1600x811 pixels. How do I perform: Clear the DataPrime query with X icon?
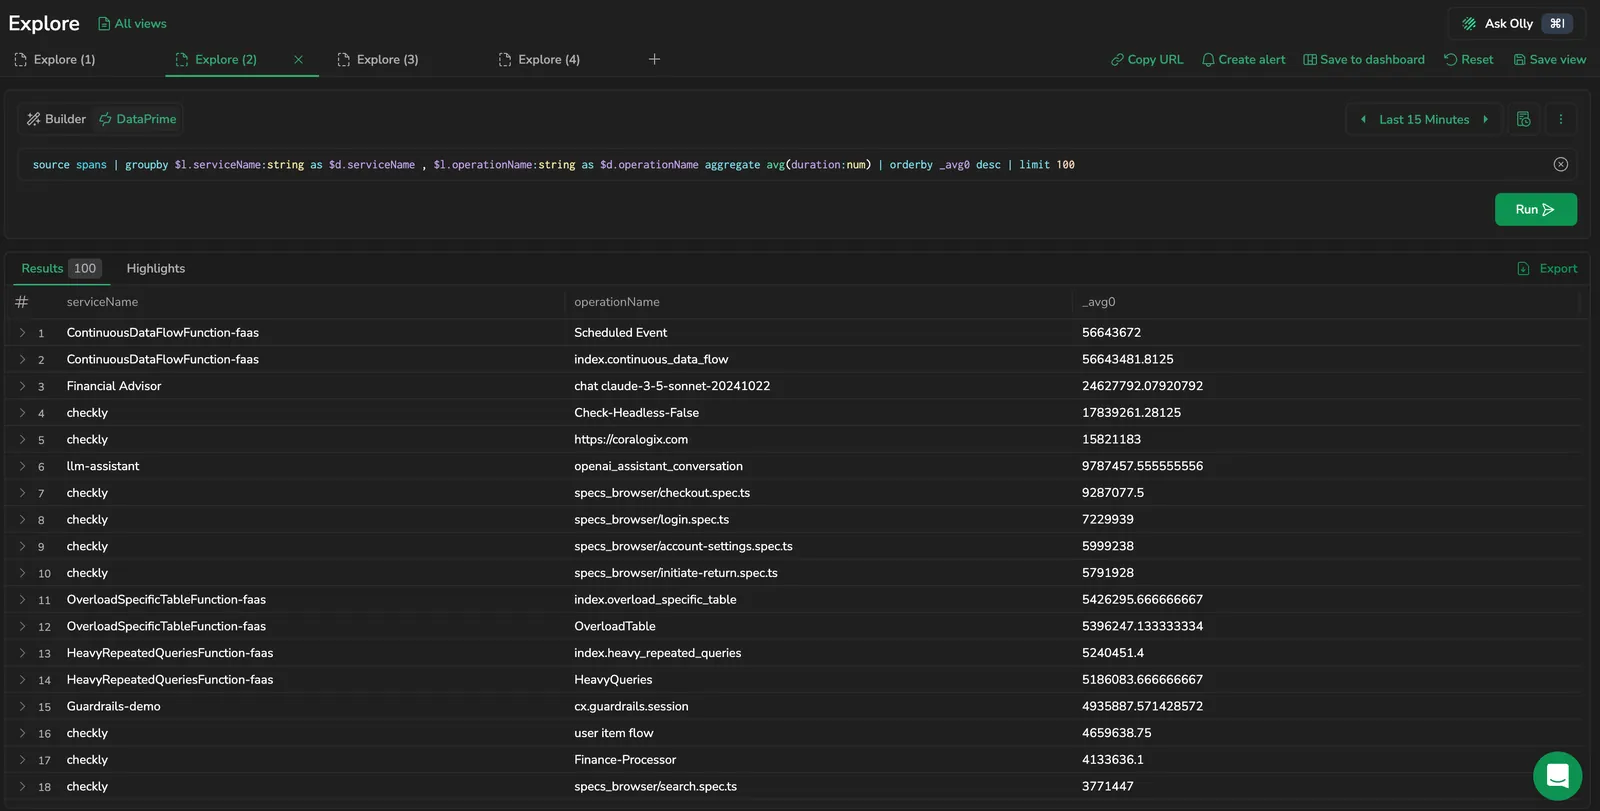[x=1561, y=164]
